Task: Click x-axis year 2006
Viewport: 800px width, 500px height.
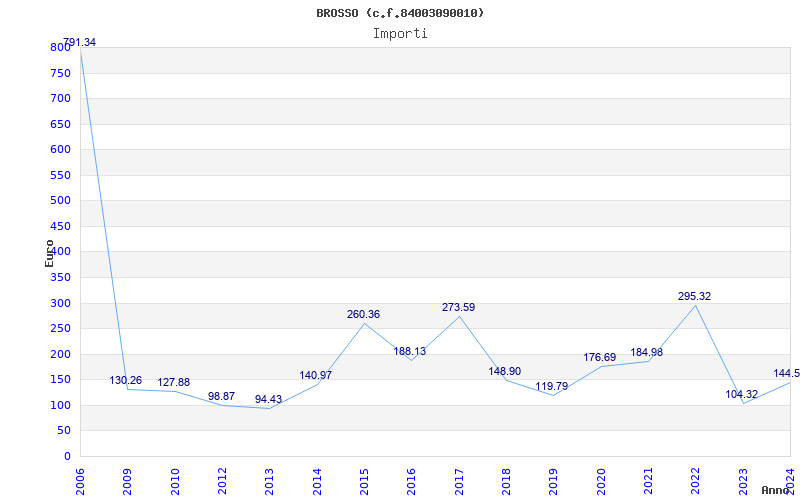Action: point(80,482)
